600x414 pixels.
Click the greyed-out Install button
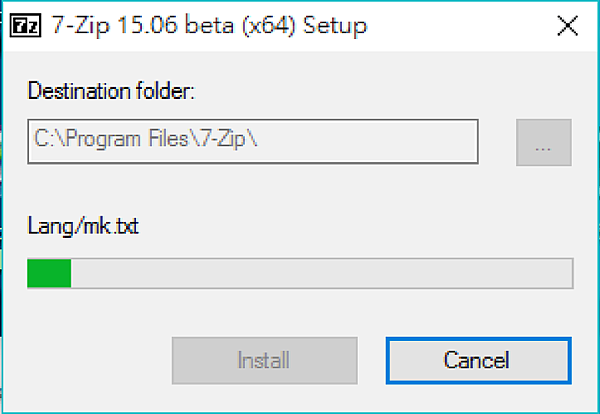[x=265, y=360]
